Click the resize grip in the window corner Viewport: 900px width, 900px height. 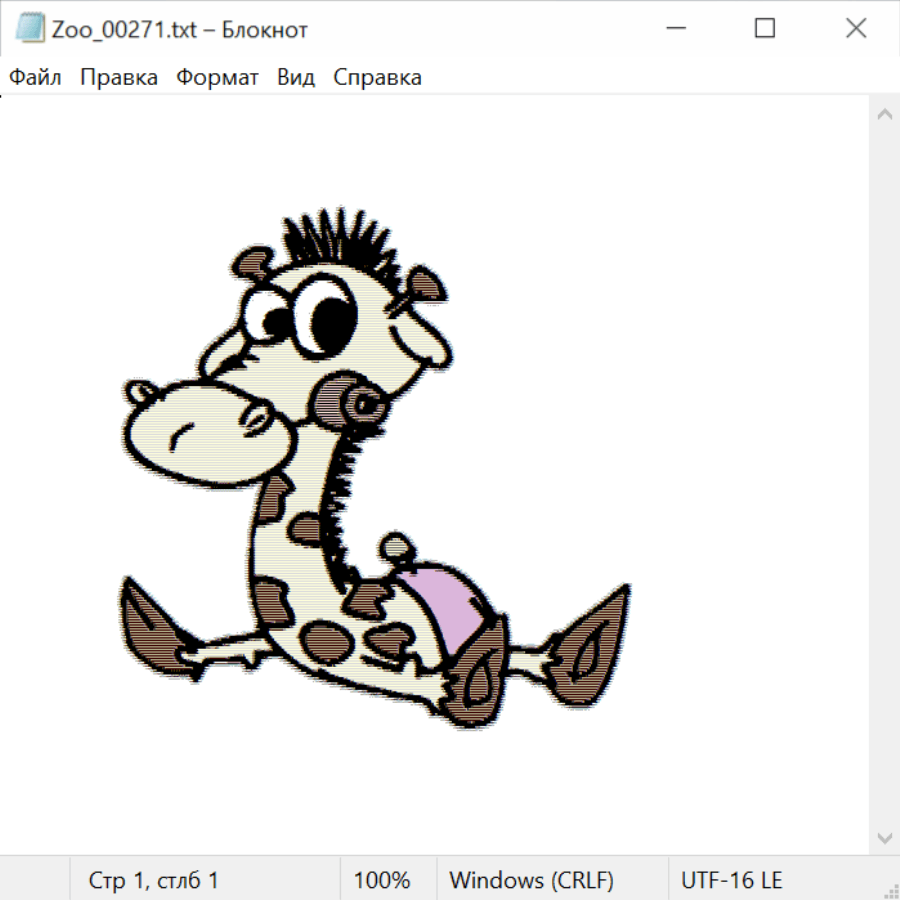(890, 890)
